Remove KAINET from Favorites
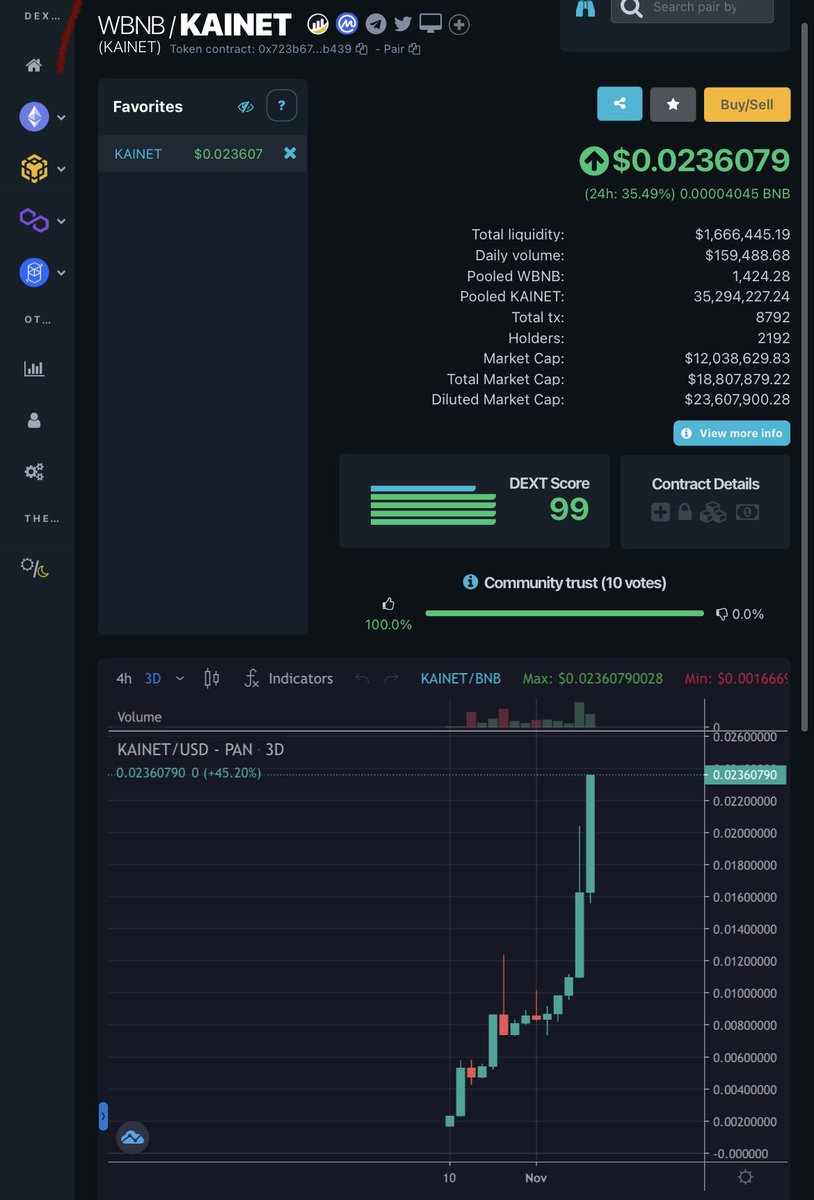The height and width of the screenshot is (1200, 814). coord(290,153)
